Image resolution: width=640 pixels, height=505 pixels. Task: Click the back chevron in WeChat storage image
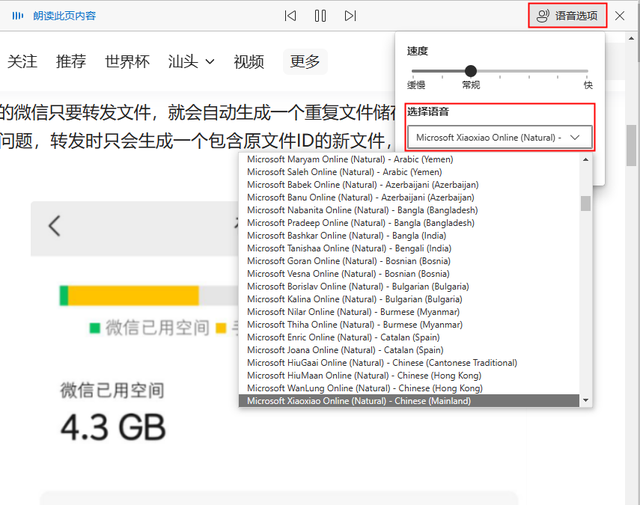click(x=54, y=226)
